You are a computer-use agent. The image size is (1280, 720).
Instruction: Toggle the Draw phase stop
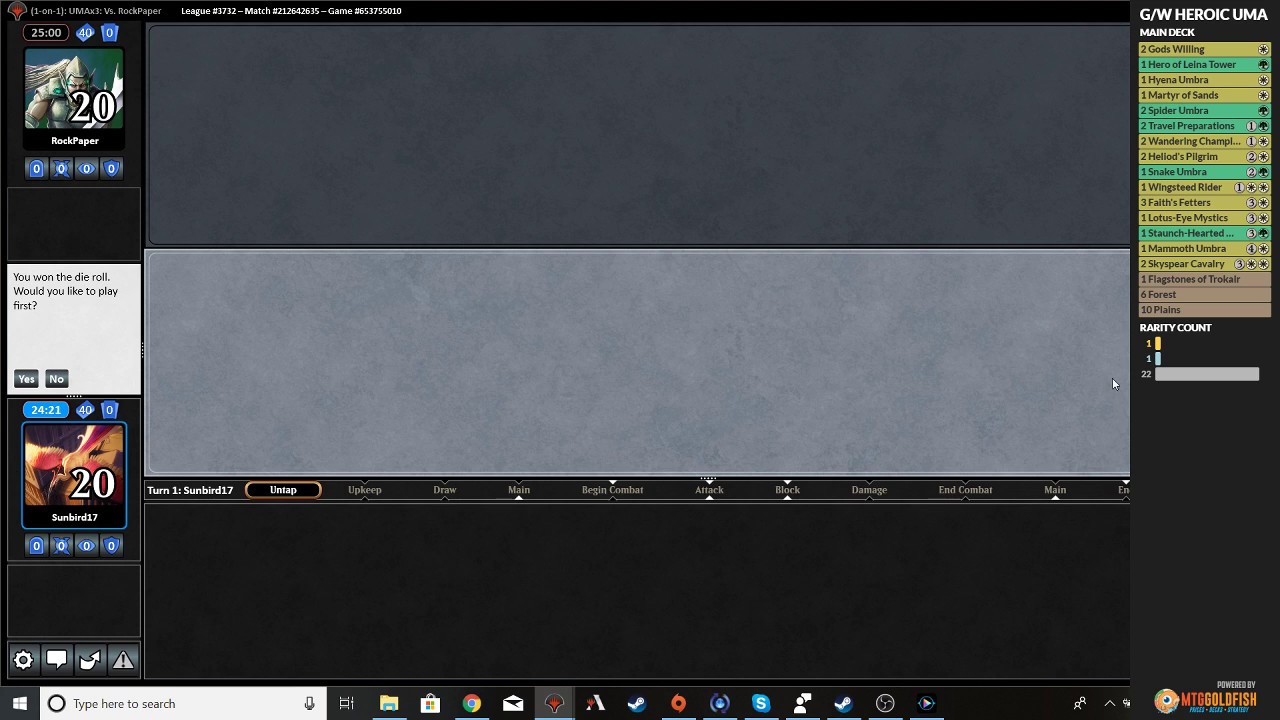[445, 490]
